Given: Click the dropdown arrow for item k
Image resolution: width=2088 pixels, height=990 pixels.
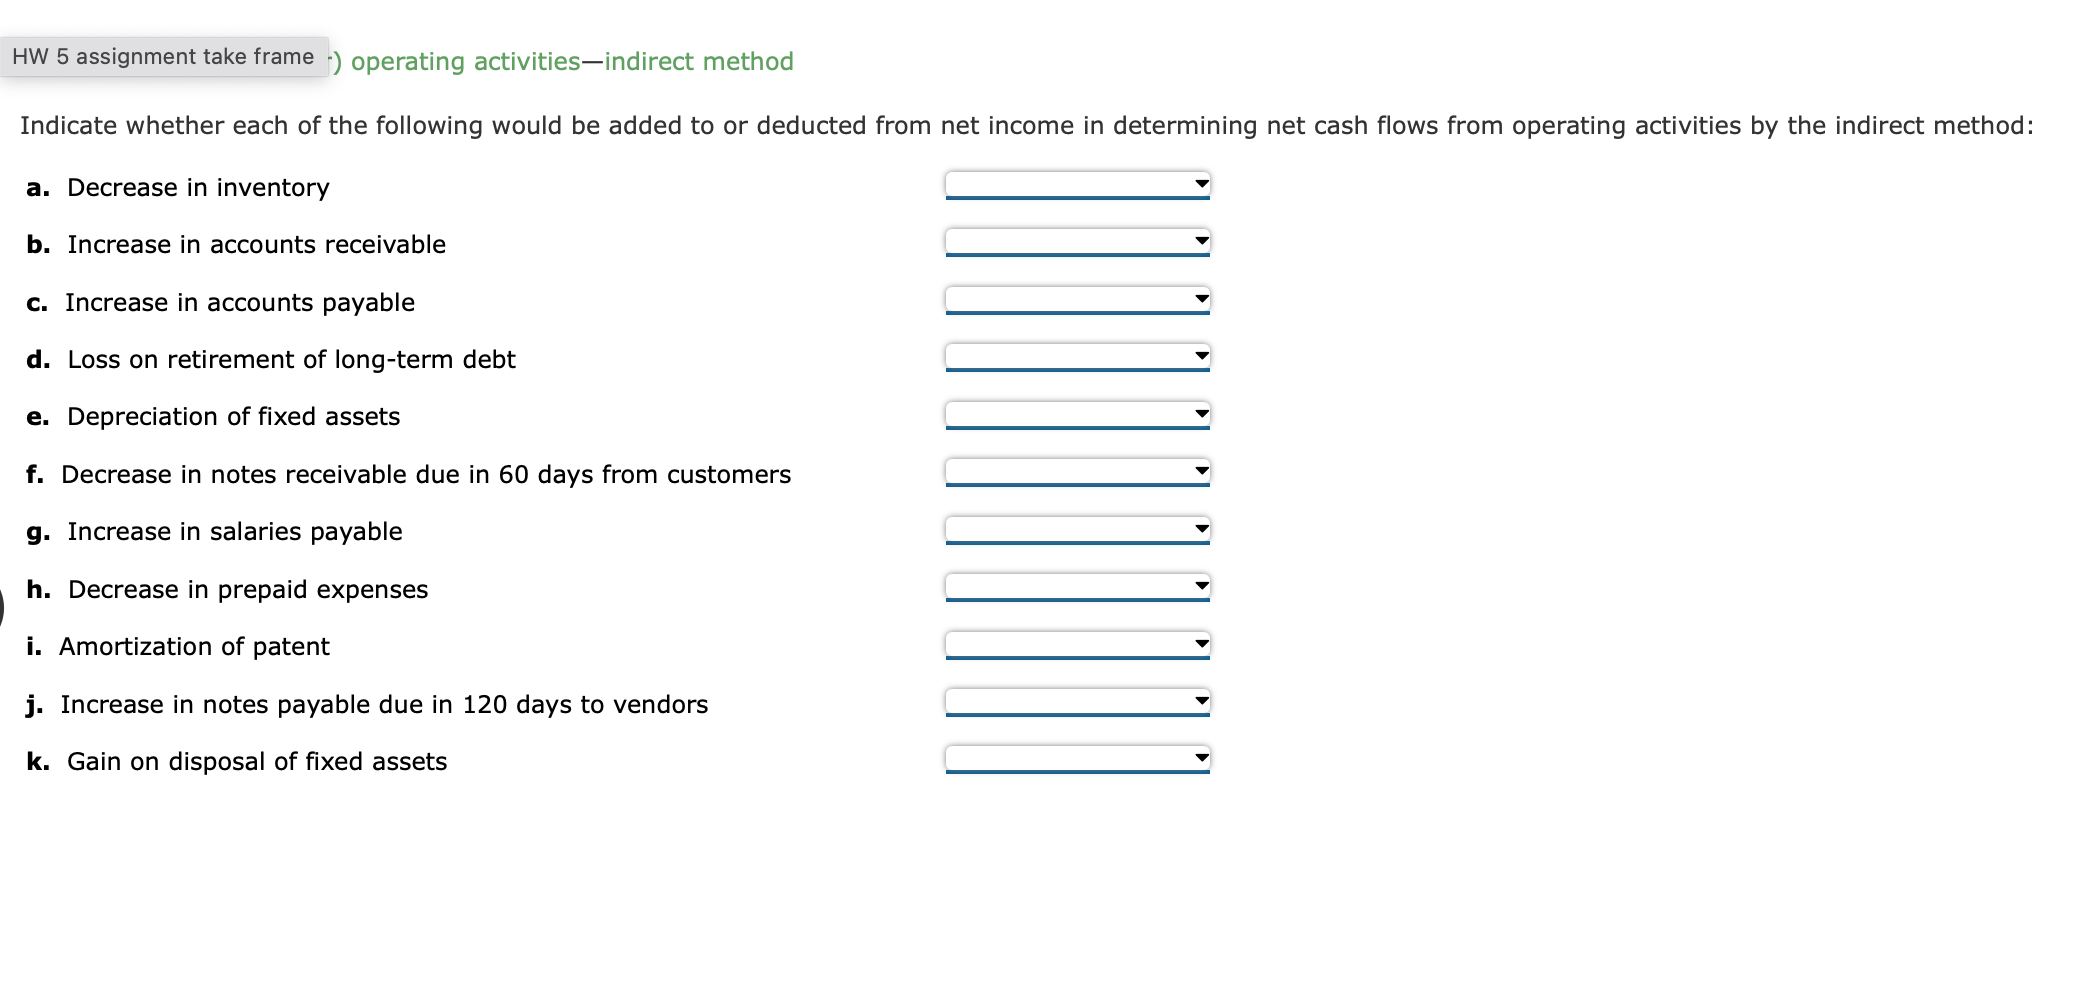Looking at the screenshot, I should pyautogui.click(x=1200, y=757).
